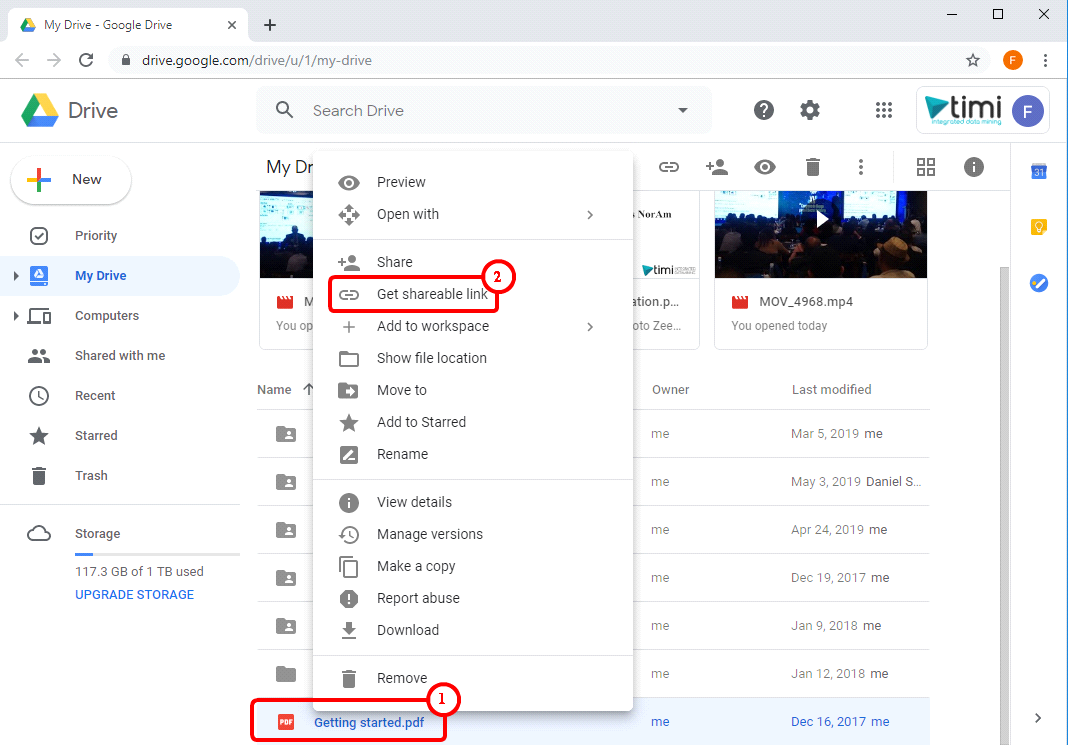The width and height of the screenshot is (1068, 745).
Task: Choose Get shareable link menu entry
Action: click(x=473, y=294)
